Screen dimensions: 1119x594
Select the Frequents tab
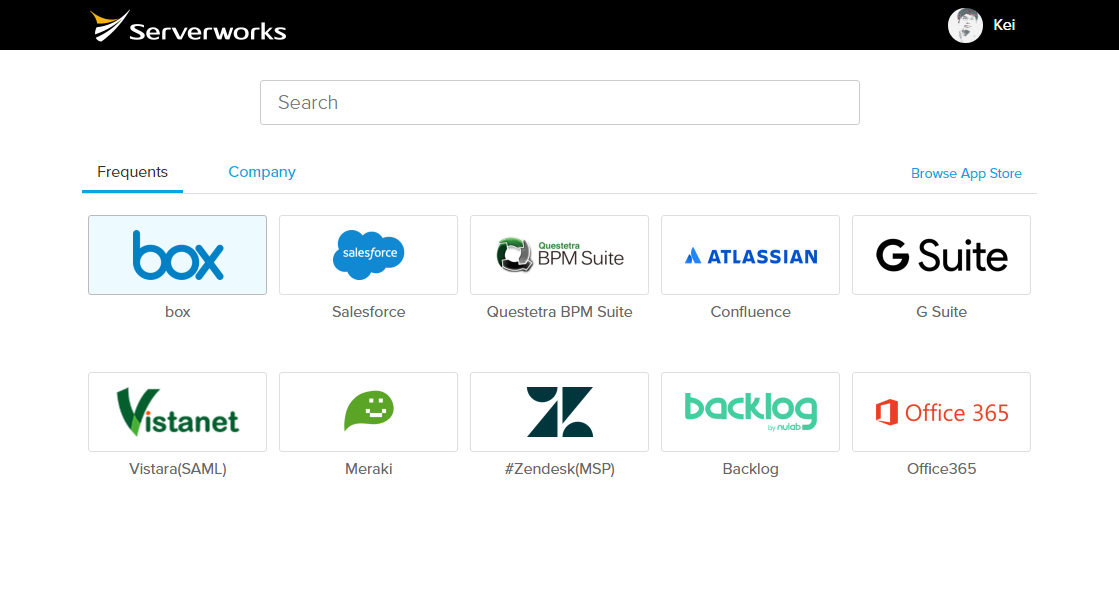click(132, 172)
